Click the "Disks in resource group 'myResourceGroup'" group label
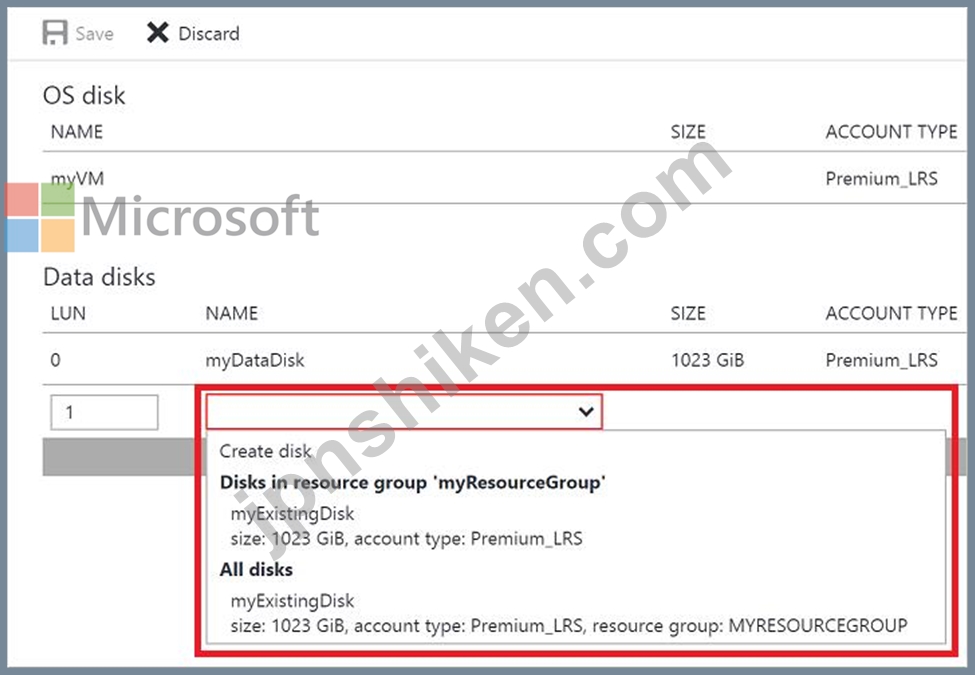 [x=413, y=483]
